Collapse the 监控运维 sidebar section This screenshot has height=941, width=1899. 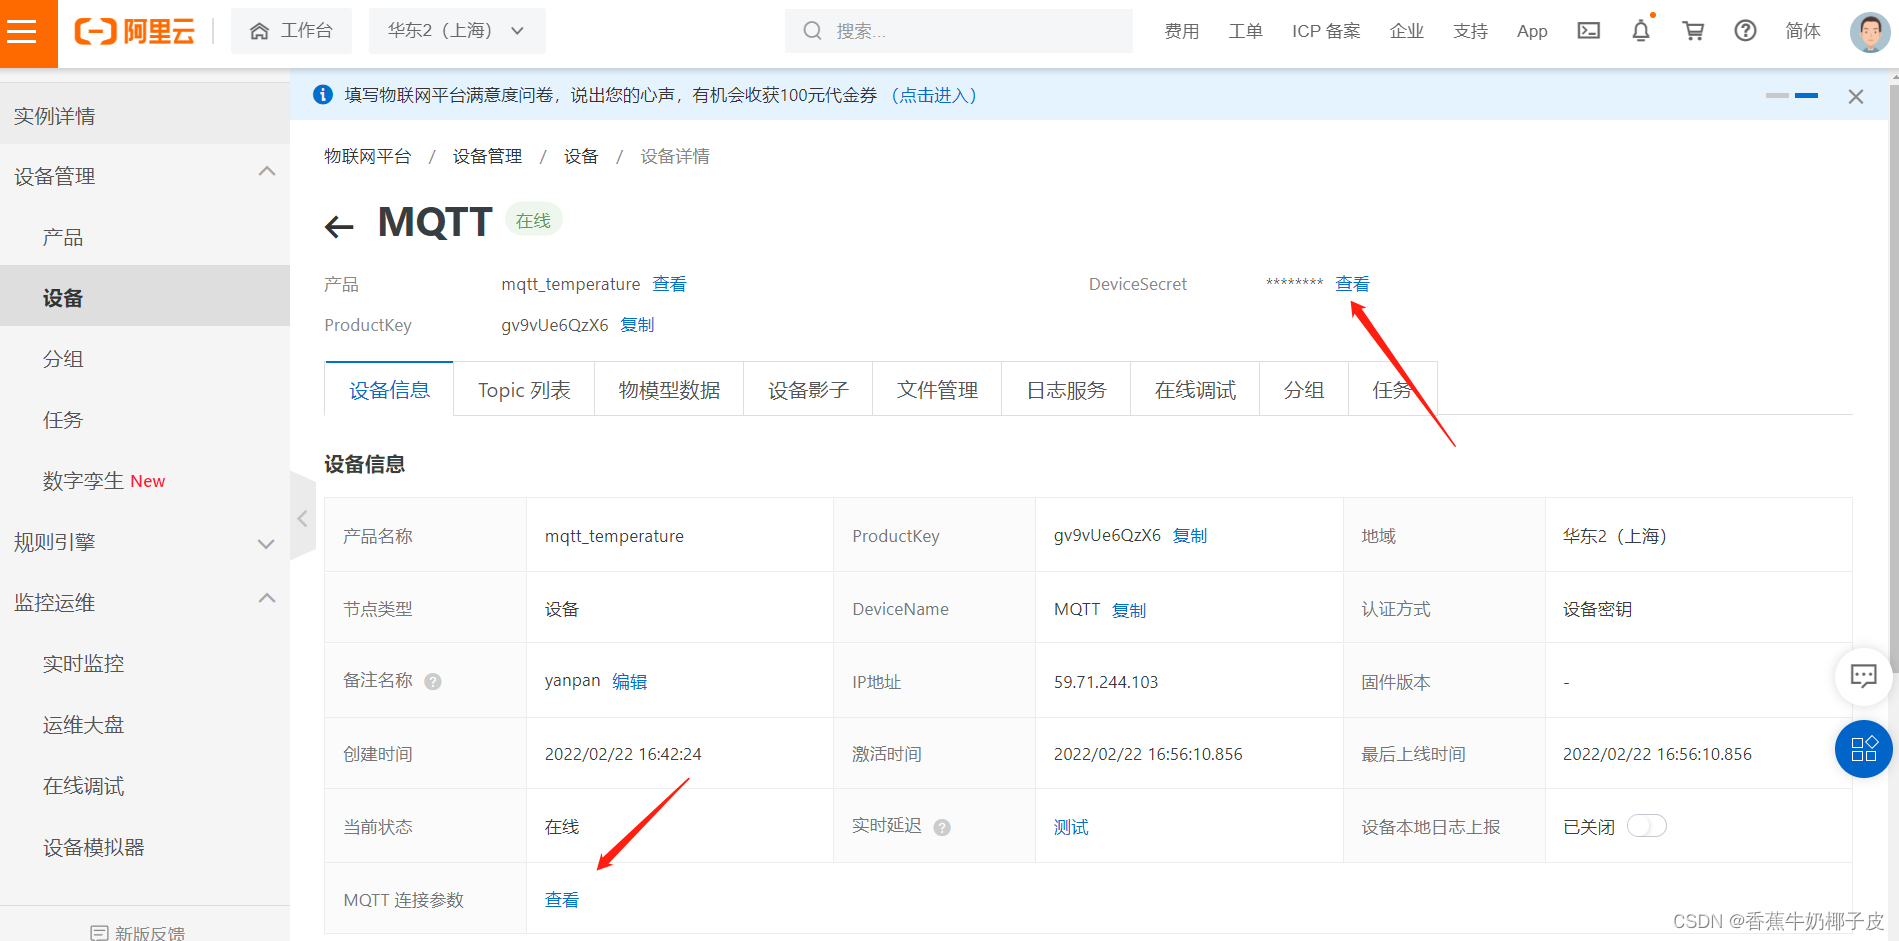coord(145,603)
